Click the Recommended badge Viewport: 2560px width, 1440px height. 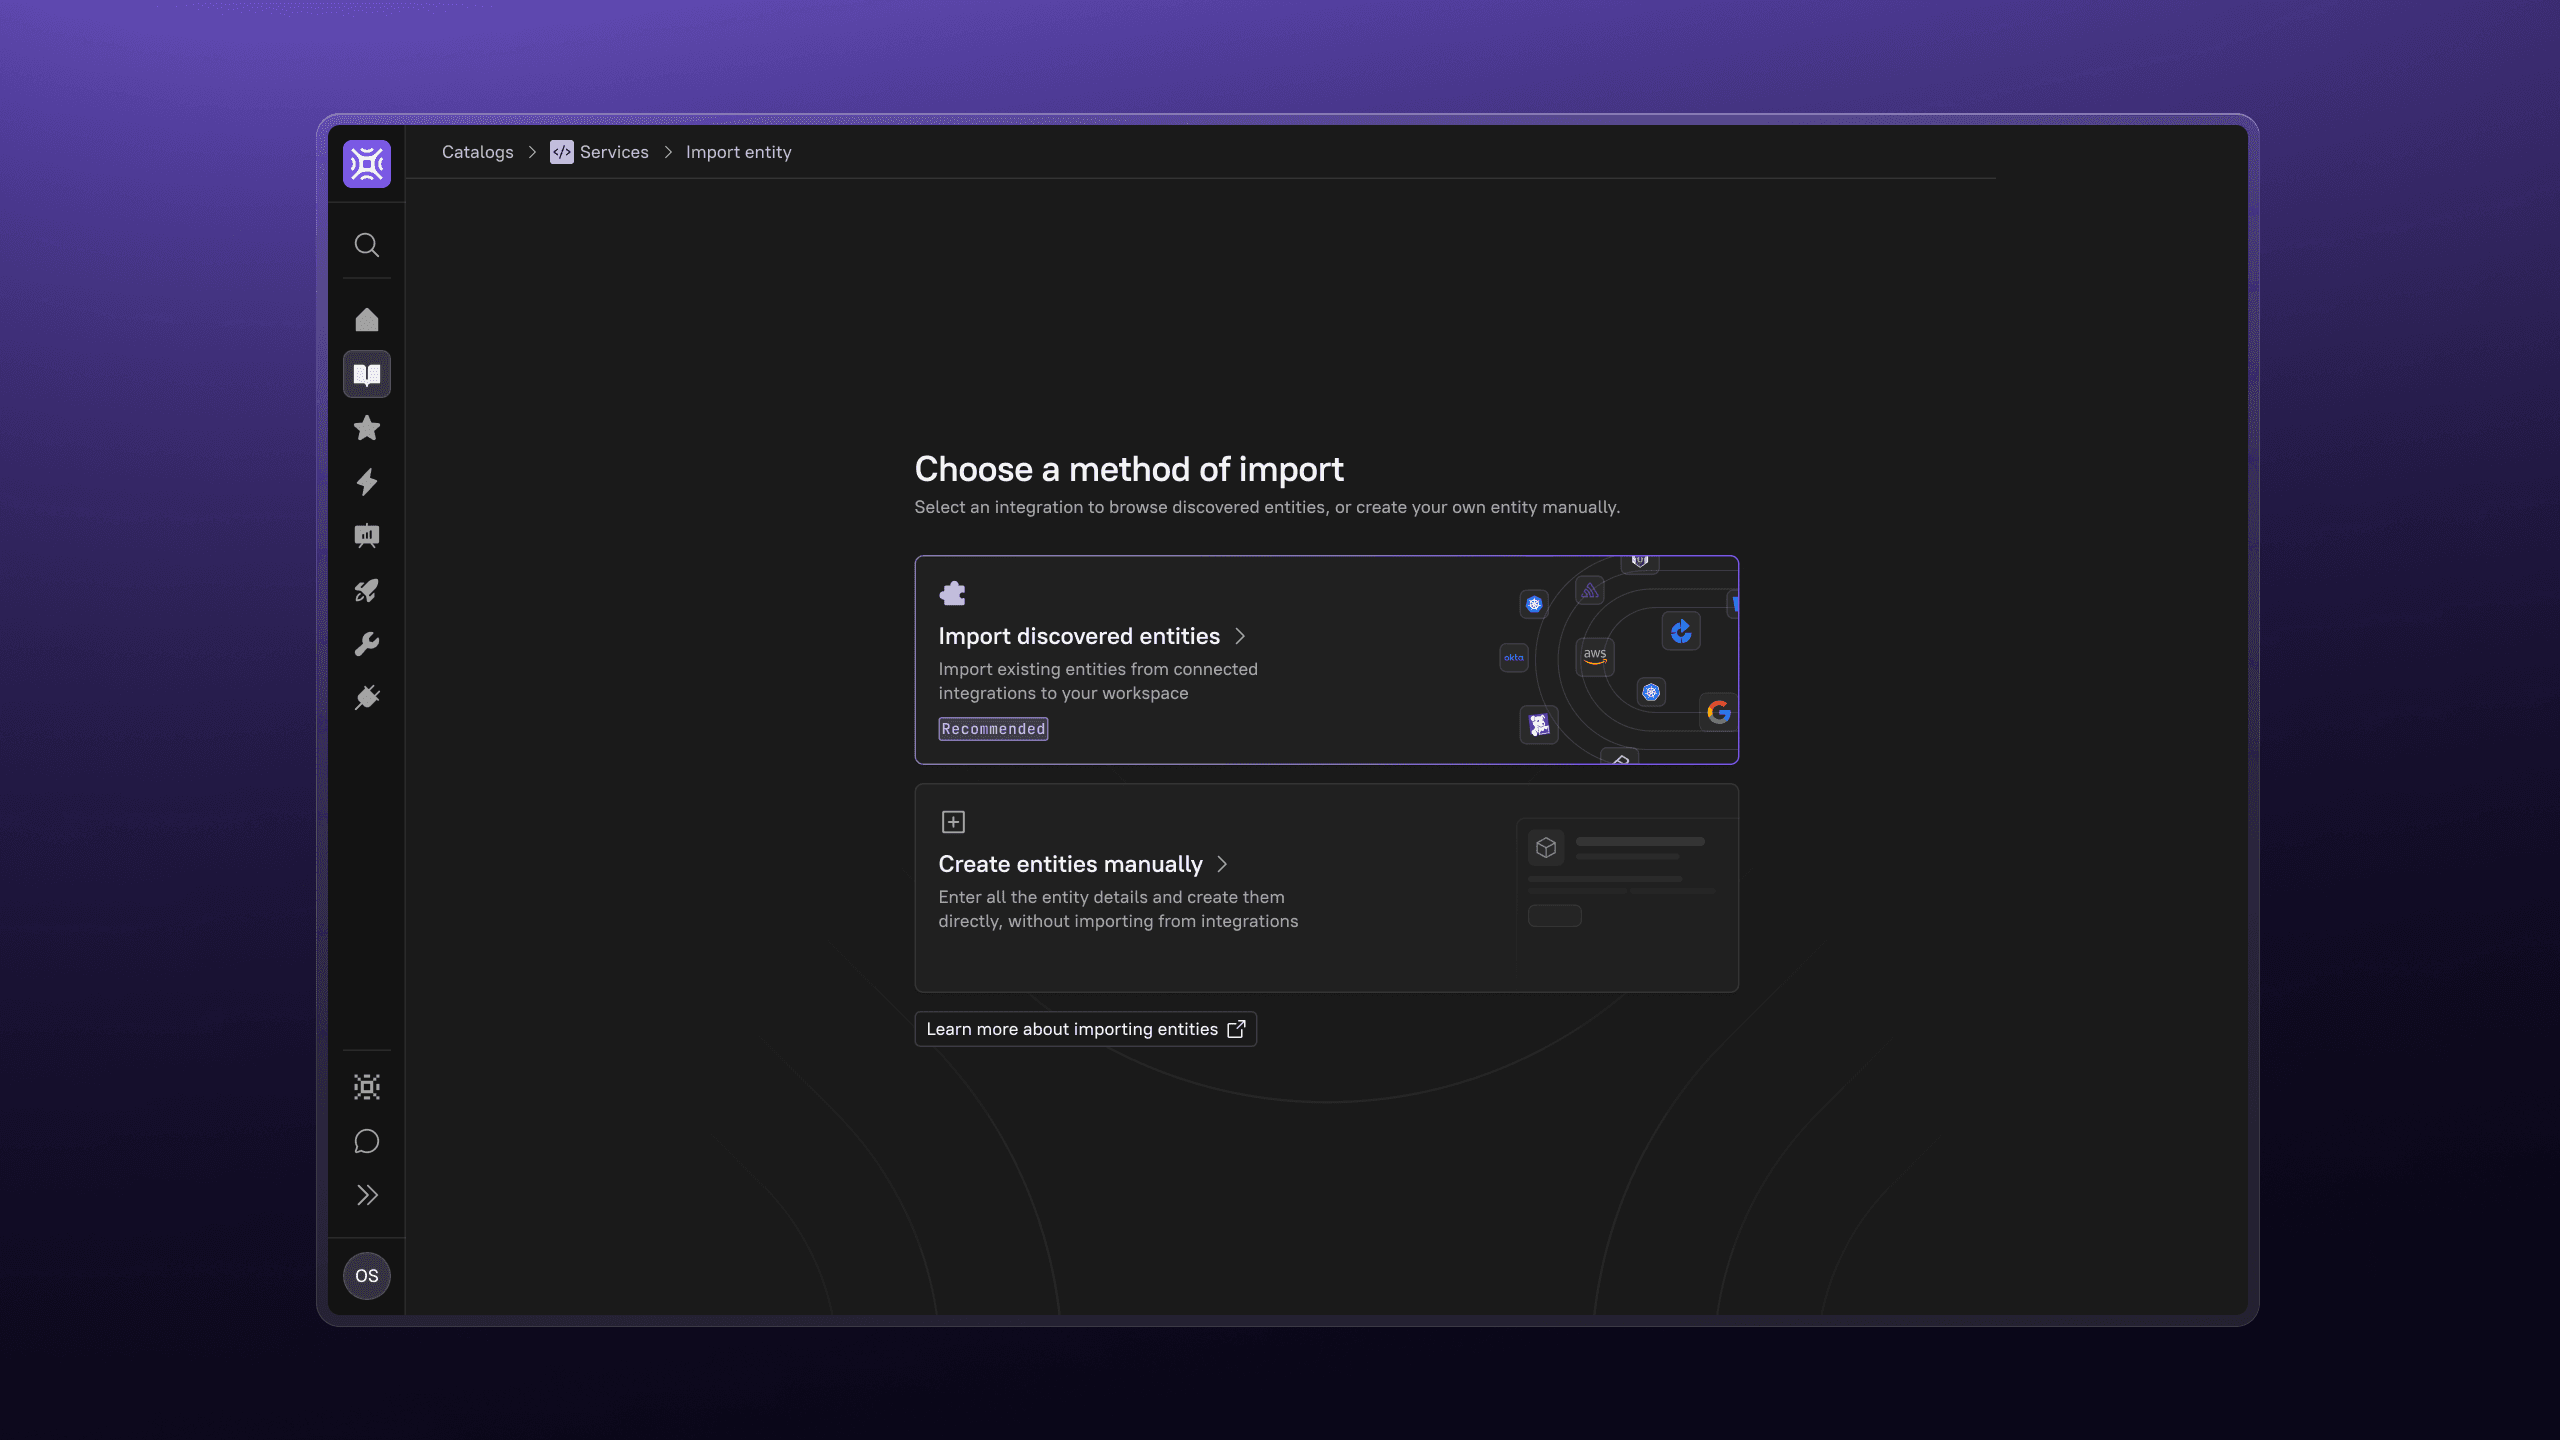point(993,729)
